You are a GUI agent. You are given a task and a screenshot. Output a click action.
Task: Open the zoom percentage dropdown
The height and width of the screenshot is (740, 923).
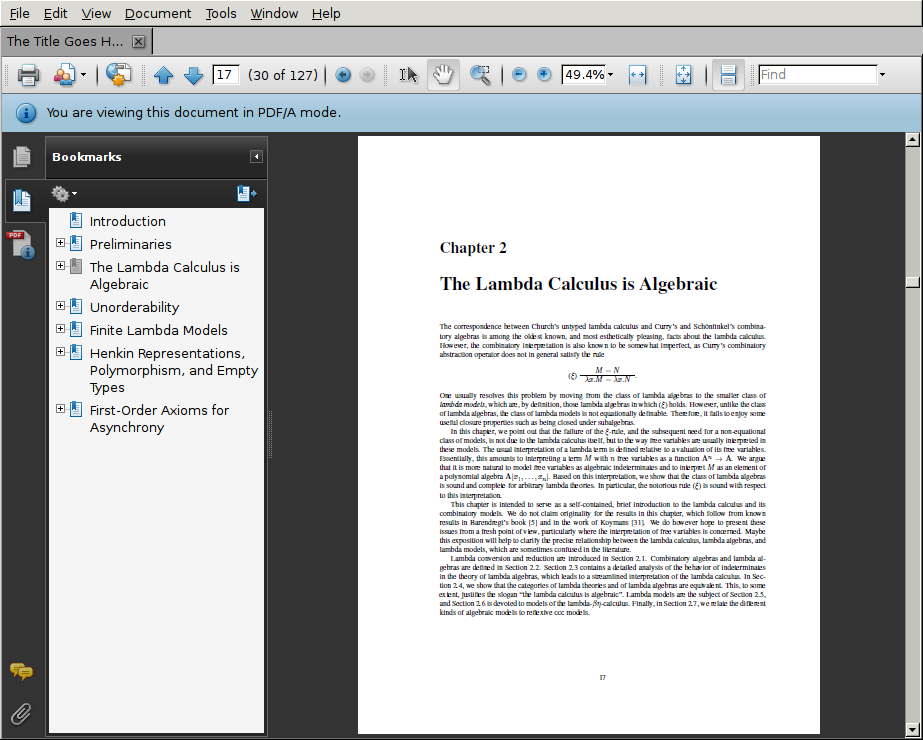click(610, 75)
